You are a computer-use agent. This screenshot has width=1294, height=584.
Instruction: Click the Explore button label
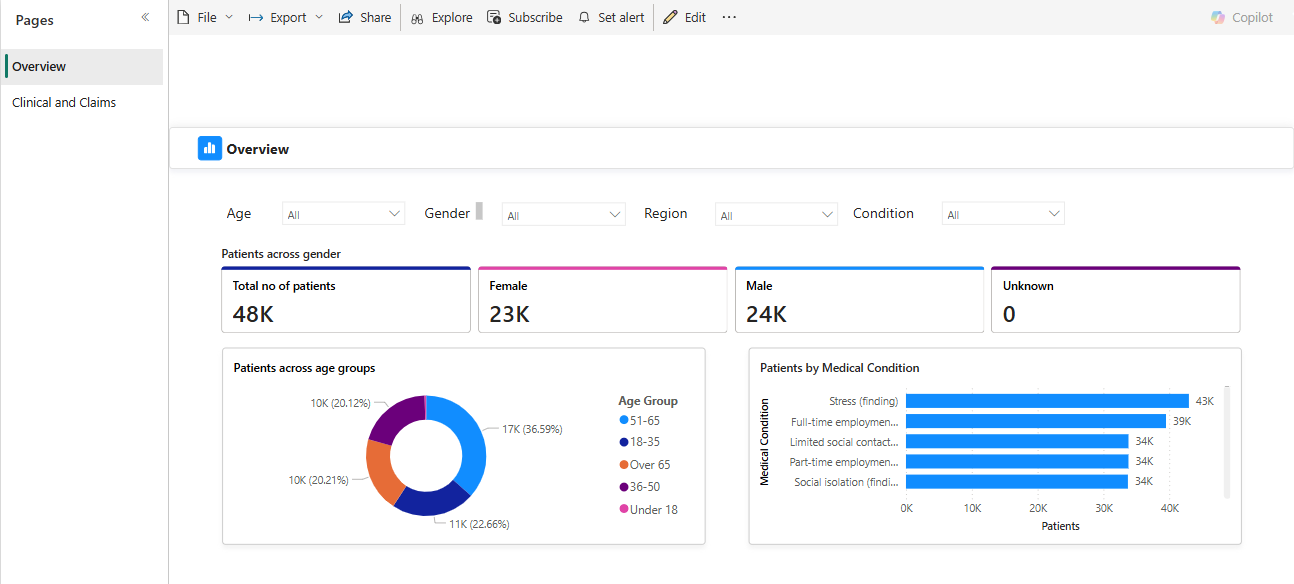coord(452,17)
